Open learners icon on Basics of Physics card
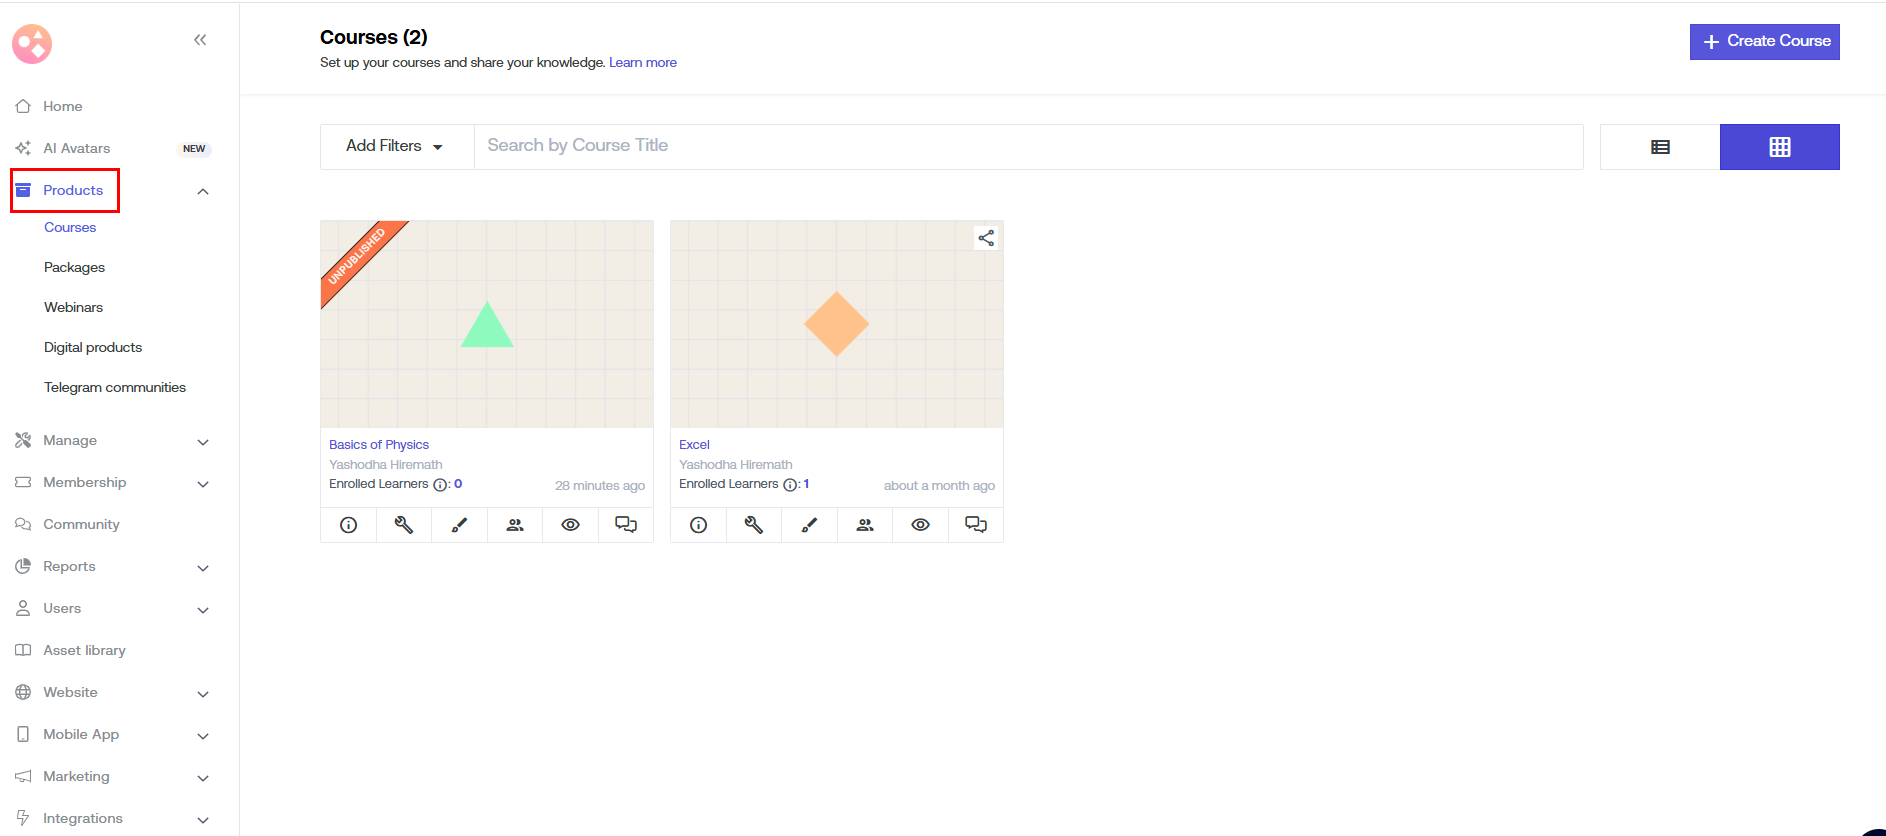1886x836 pixels. pos(515,525)
